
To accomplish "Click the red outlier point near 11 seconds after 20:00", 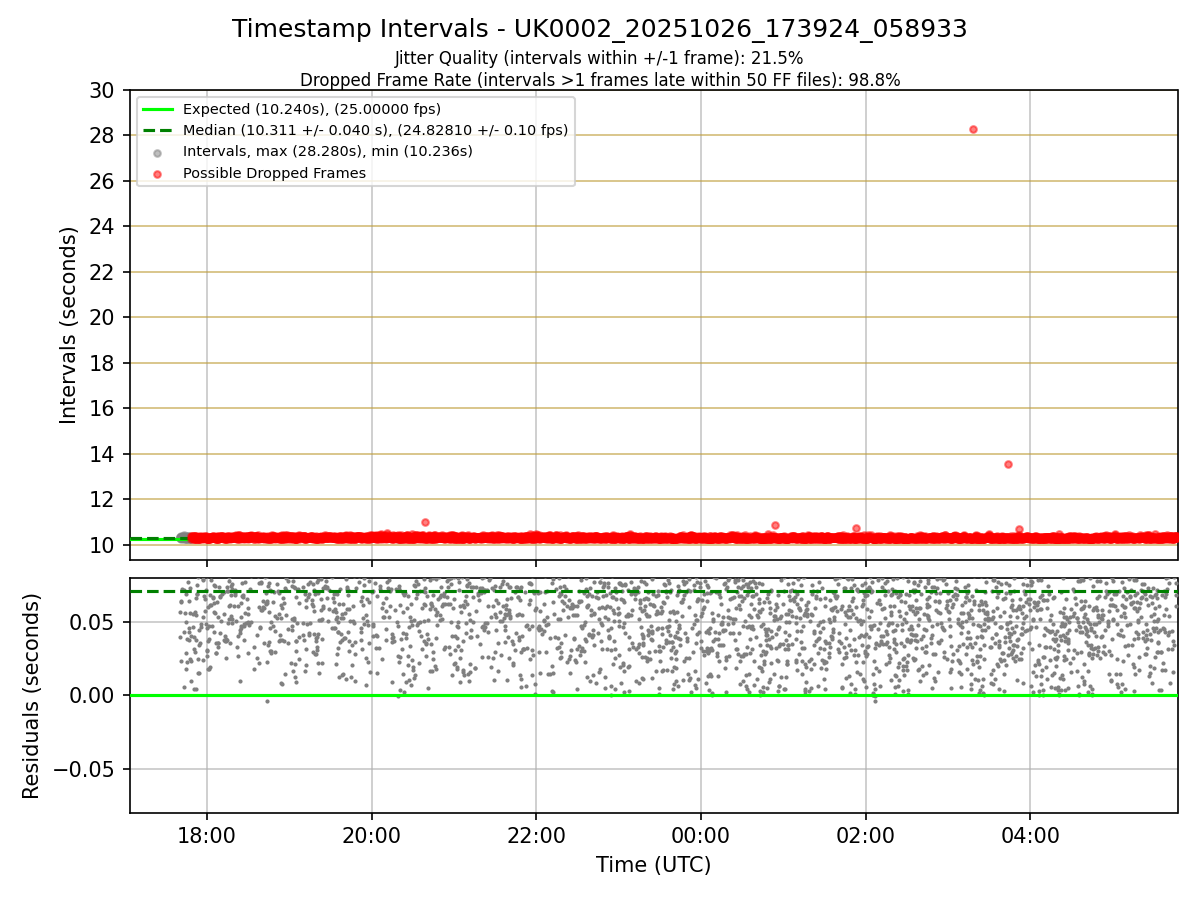I will 425,522.
